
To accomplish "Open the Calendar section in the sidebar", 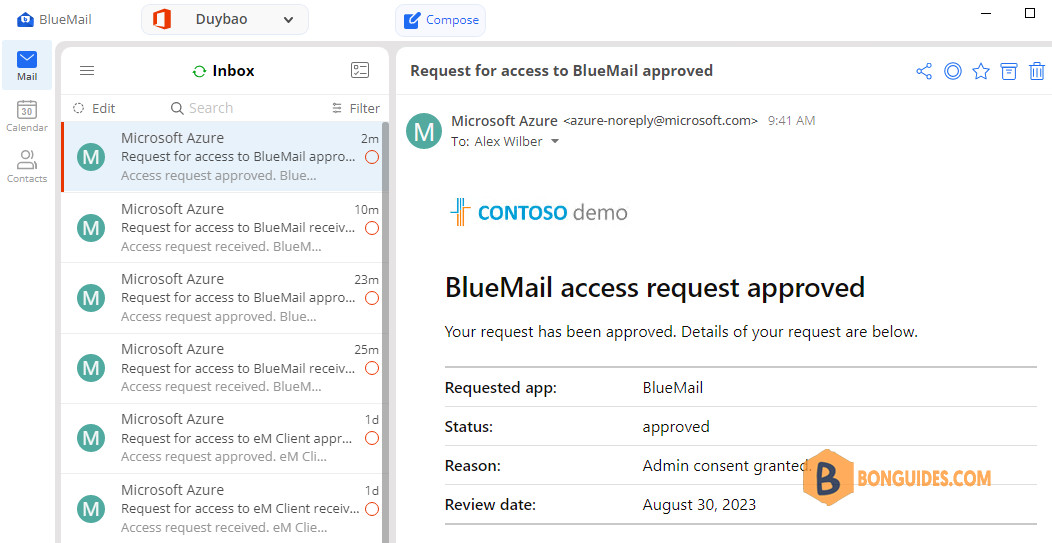I will tap(27, 116).
